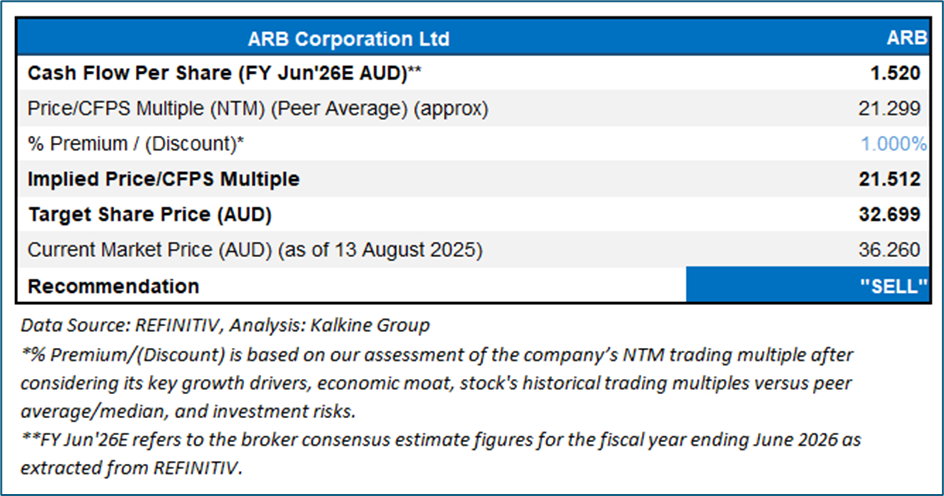
Task: Click the Target Share Price (AUD) label
Action: pos(150,215)
